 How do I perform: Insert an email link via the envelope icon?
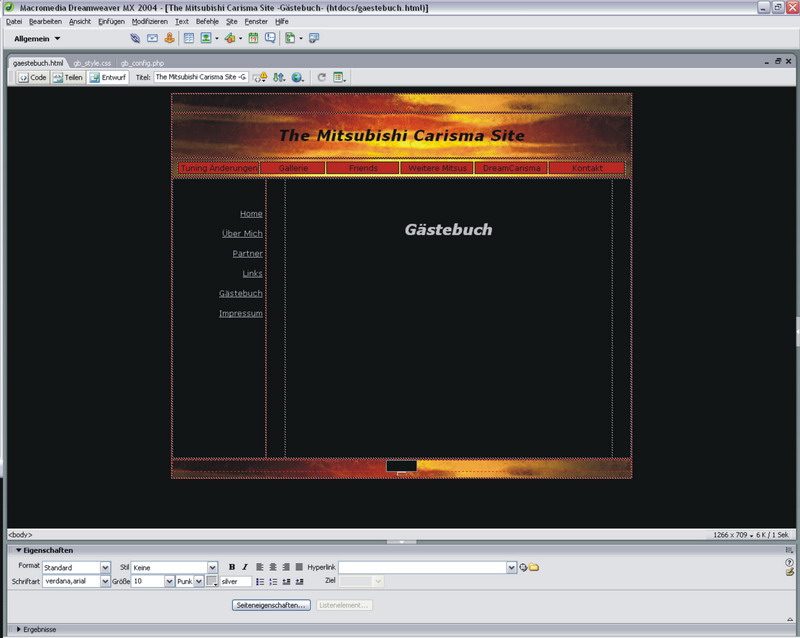coord(153,38)
